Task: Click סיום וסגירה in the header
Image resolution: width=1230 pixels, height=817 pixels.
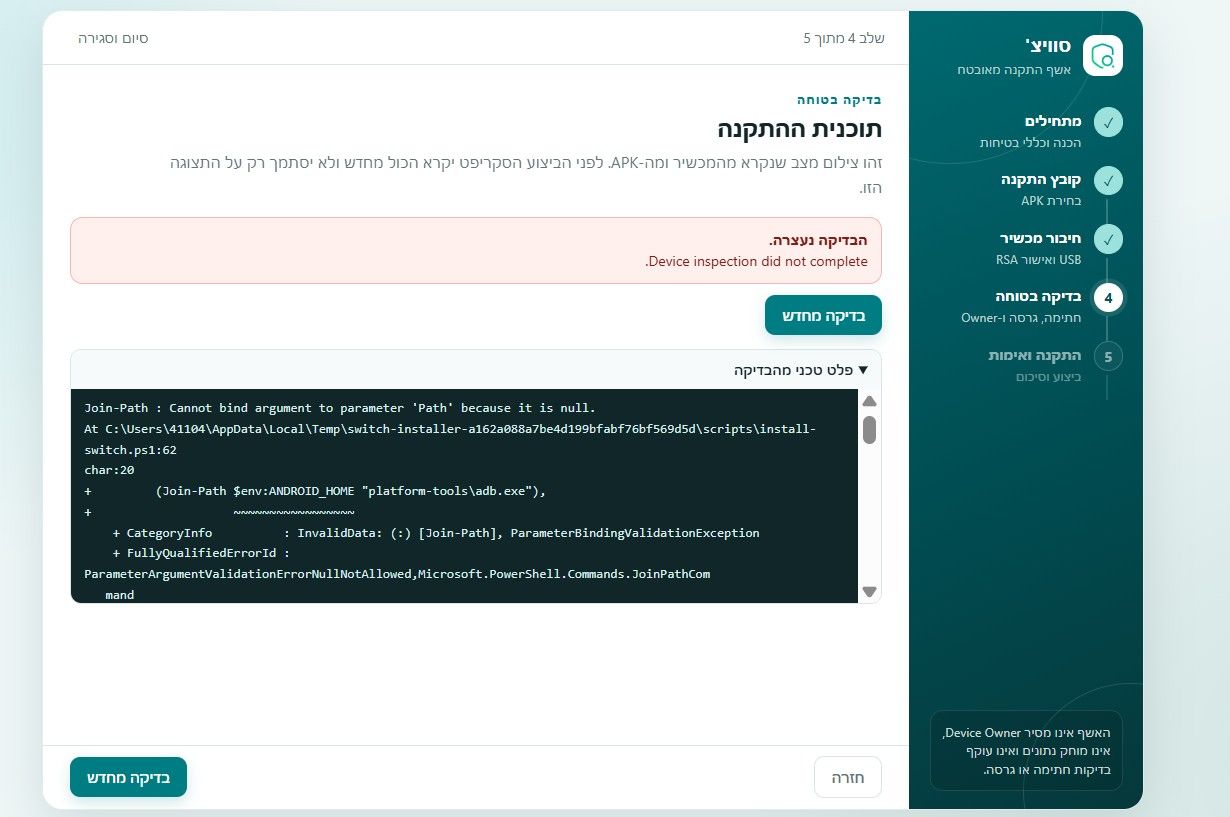Action: tap(114, 38)
